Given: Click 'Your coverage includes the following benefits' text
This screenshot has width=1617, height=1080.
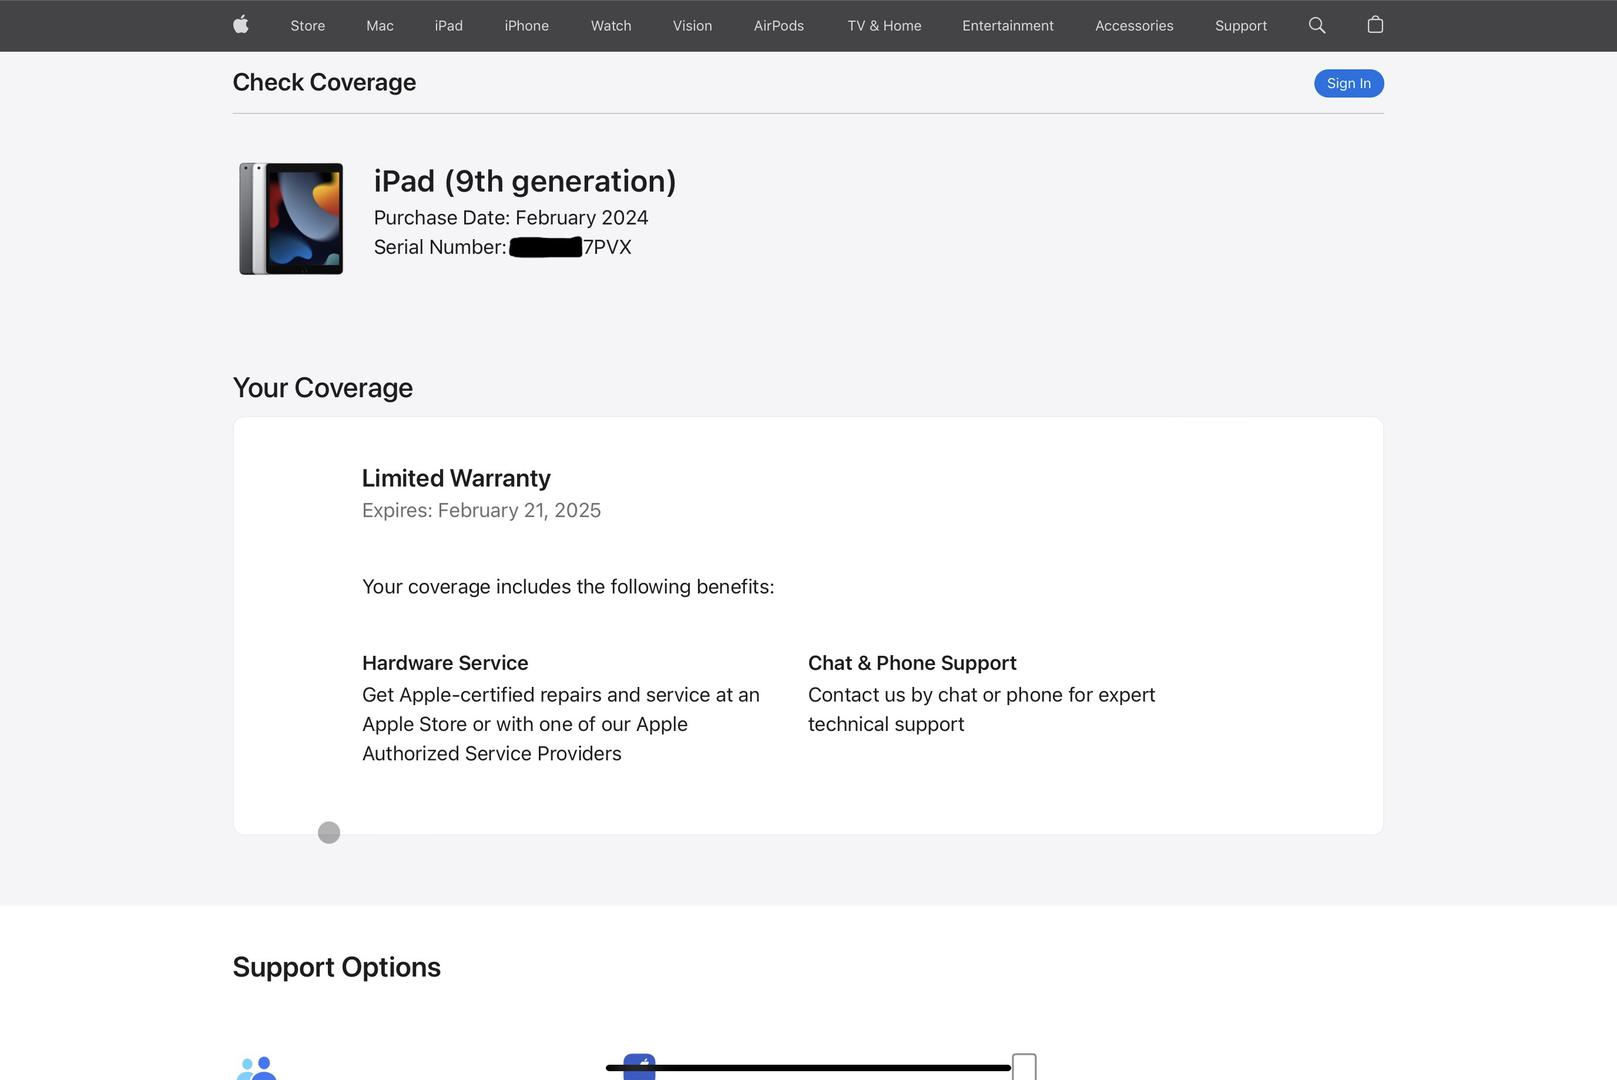Looking at the screenshot, I should [568, 587].
